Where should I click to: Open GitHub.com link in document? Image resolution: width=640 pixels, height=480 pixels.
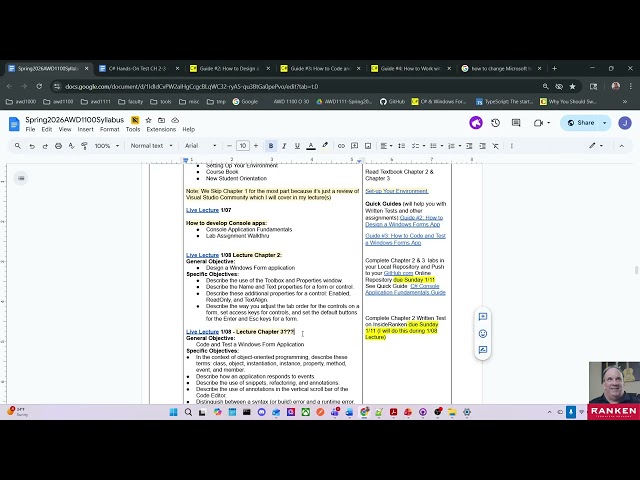pyautogui.click(x=398, y=273)
